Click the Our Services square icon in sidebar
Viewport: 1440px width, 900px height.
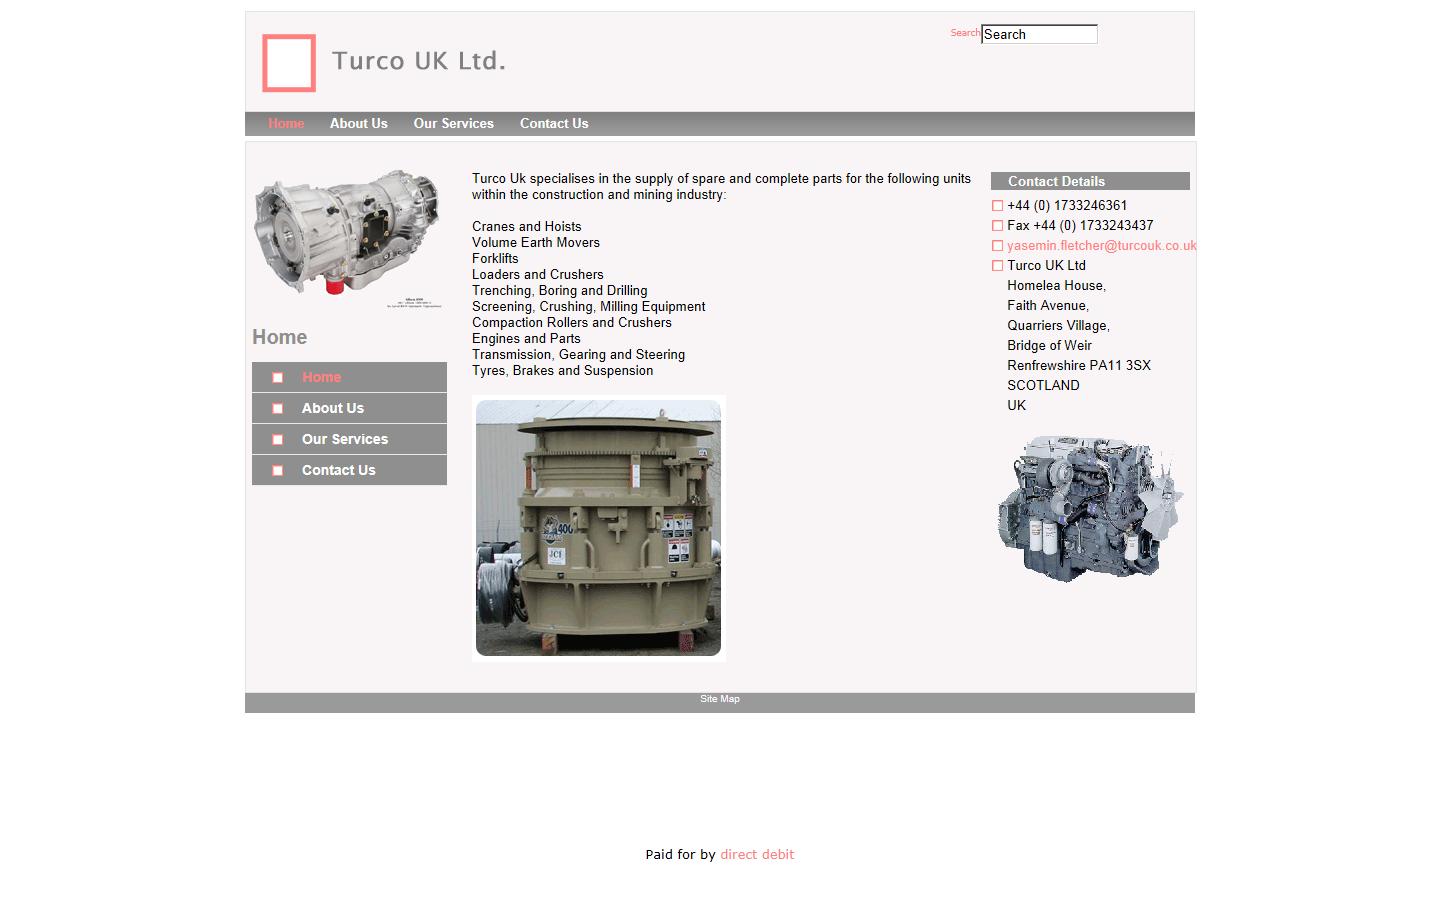(x=277, y=439)
